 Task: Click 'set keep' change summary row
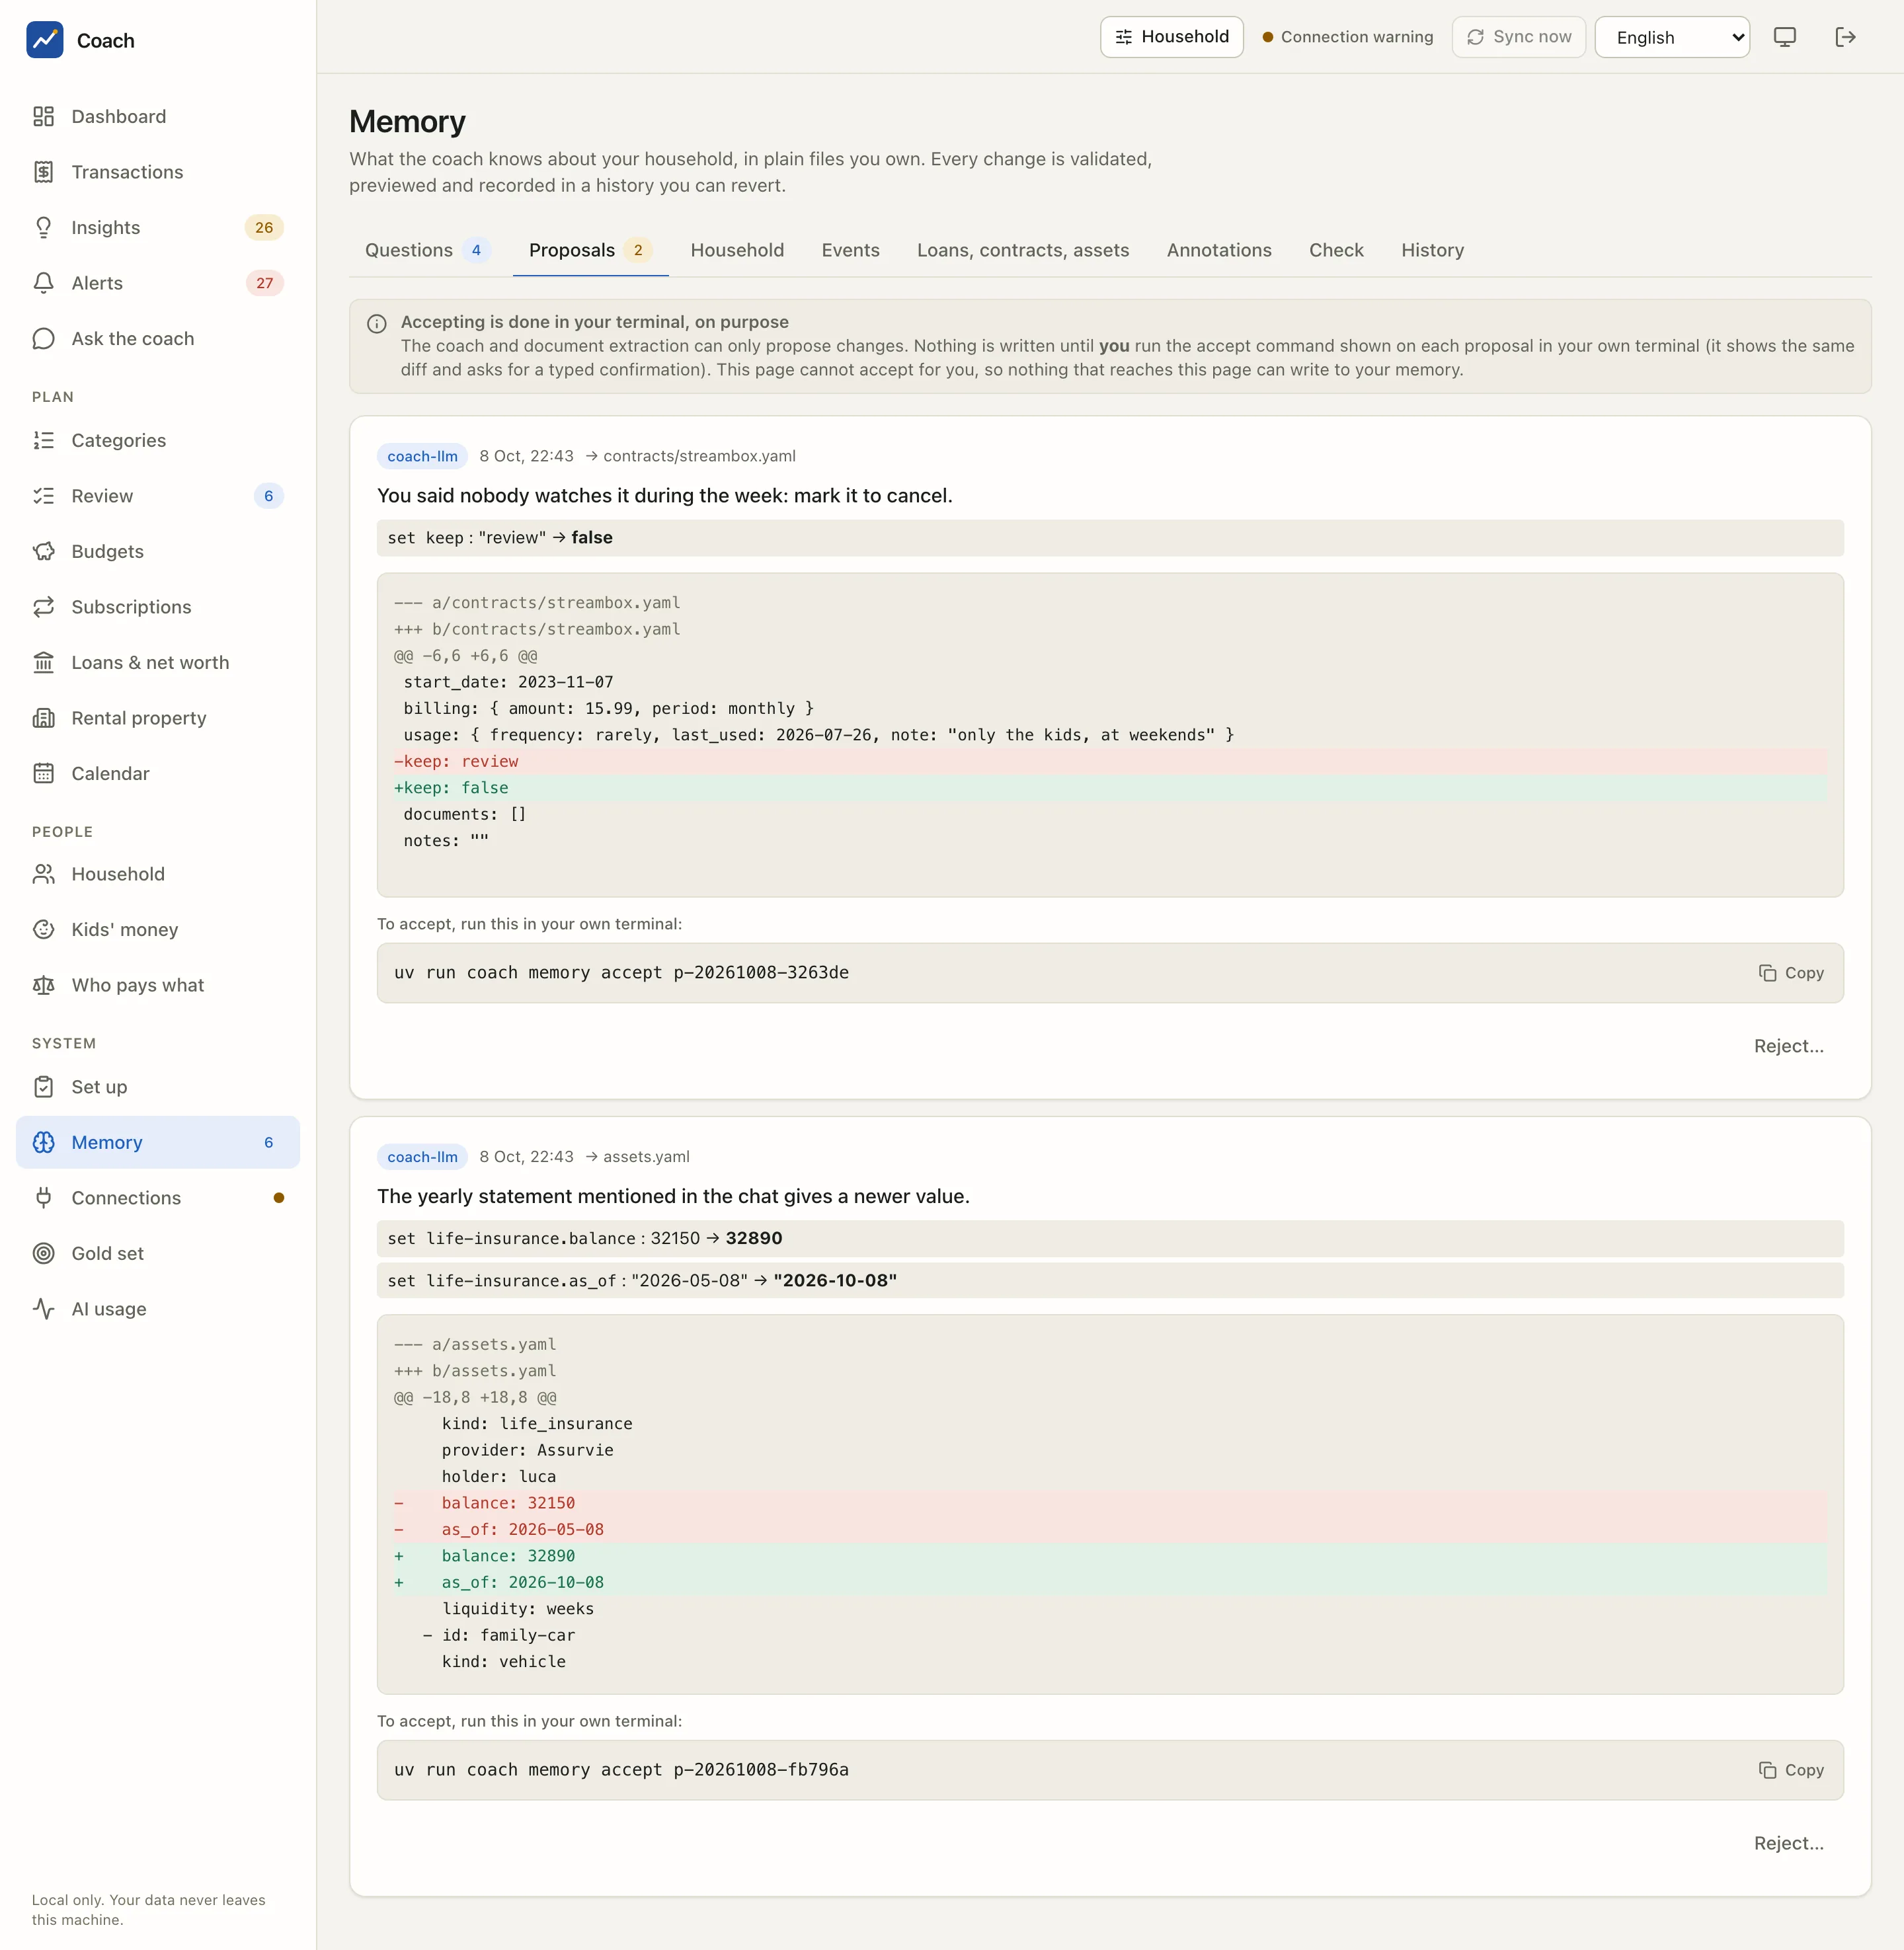click(x=1110, y=538)
